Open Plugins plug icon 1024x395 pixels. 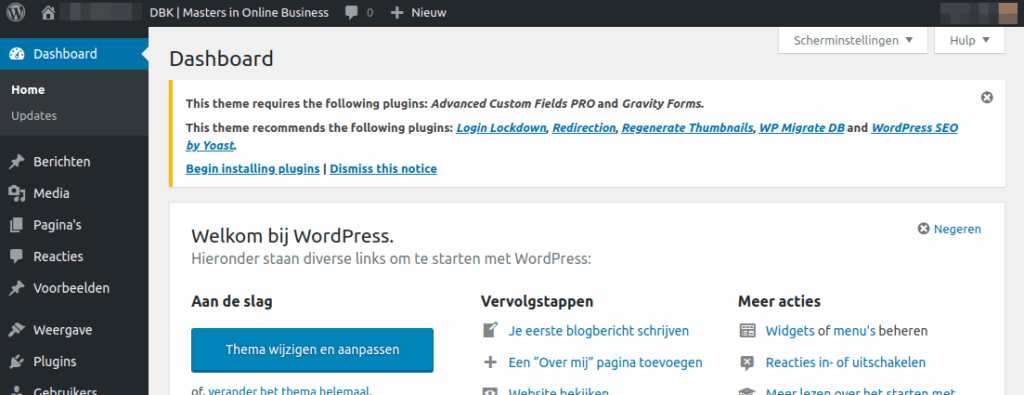pos(16,362)
